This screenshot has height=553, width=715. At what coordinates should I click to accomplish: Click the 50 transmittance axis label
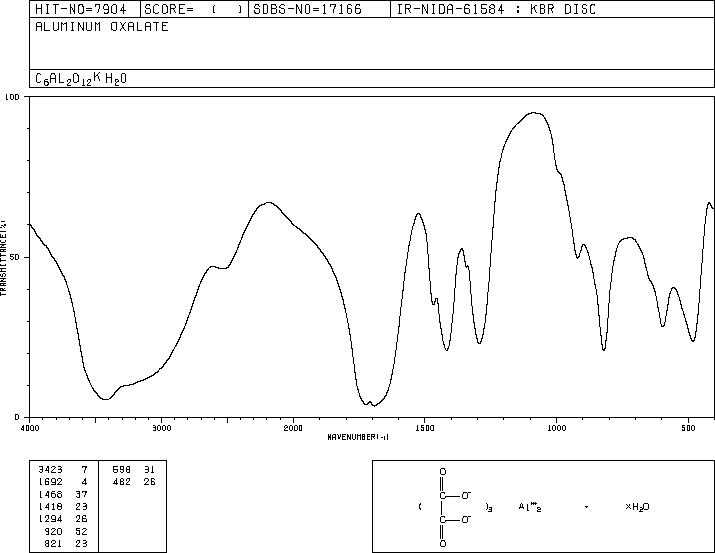pyautogui.click(x=14, y=258)
